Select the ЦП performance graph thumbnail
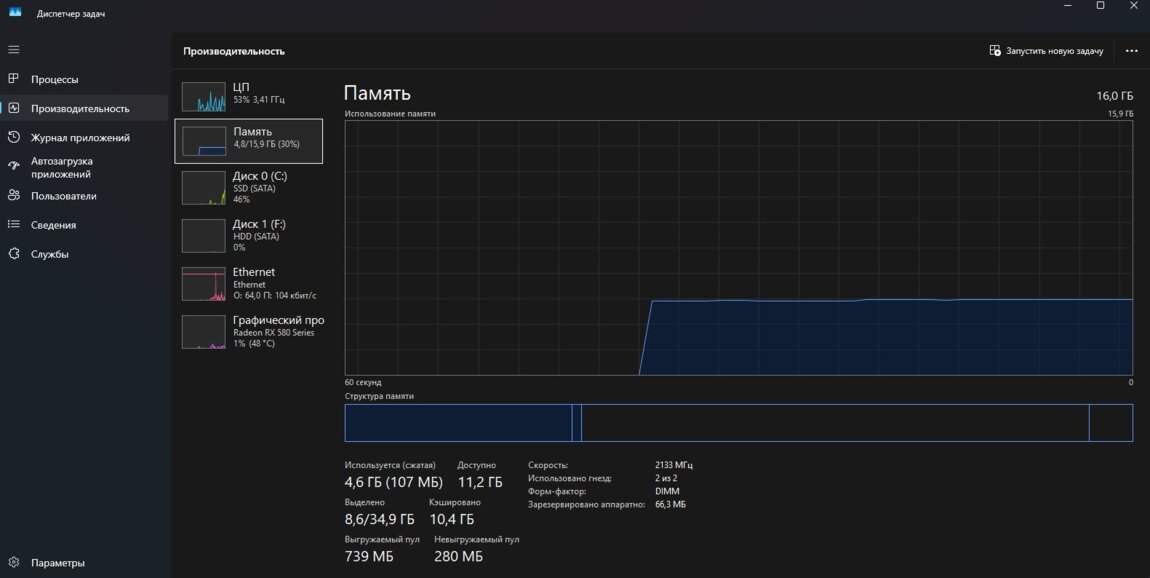Screen dimensions: 1150x578 click(203, 96)
